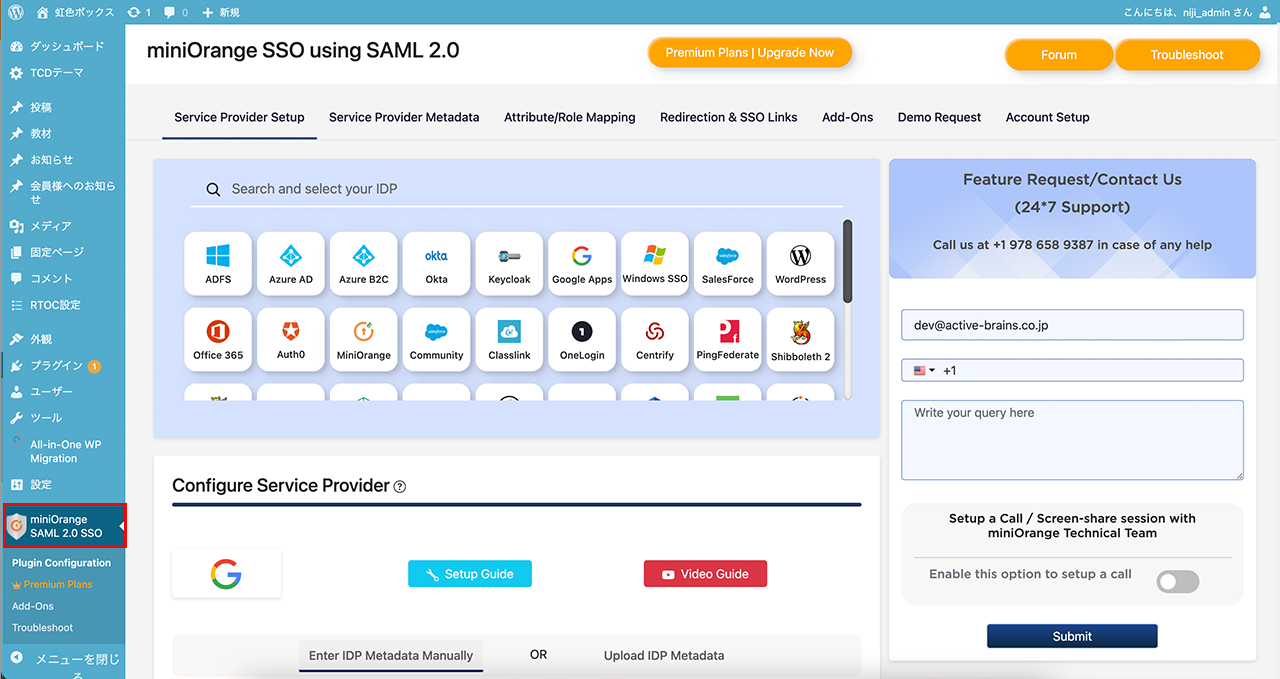
Task: Watch the Video Guide
Action: click(705, 574)
